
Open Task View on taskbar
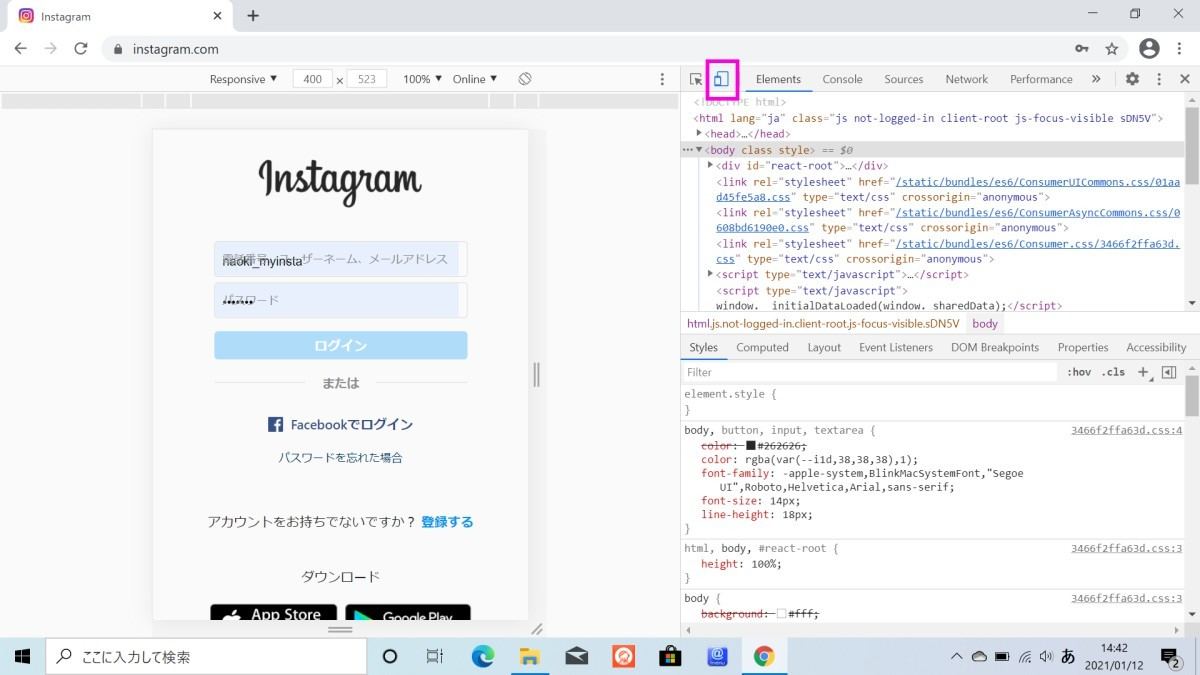pos(435,656)
